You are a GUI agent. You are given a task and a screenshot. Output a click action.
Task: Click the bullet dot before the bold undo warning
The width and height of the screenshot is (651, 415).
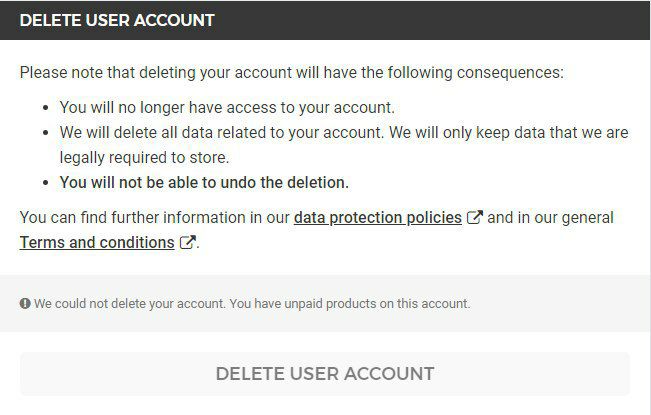[x=46, y=183]
